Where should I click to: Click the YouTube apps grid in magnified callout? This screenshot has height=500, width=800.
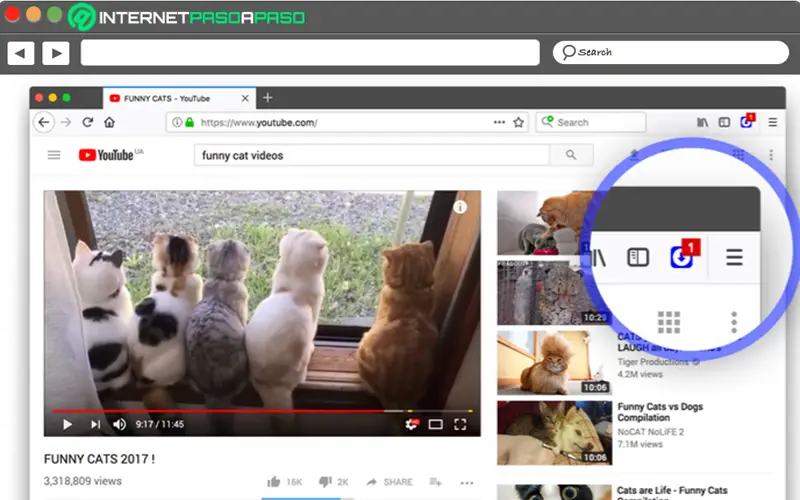[x=669, y=322]
